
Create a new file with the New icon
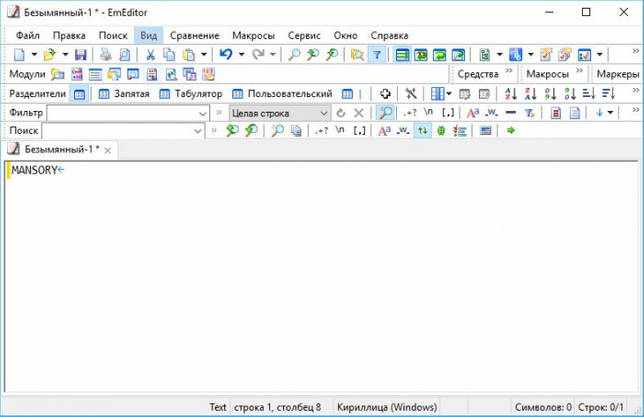point(19,55)
